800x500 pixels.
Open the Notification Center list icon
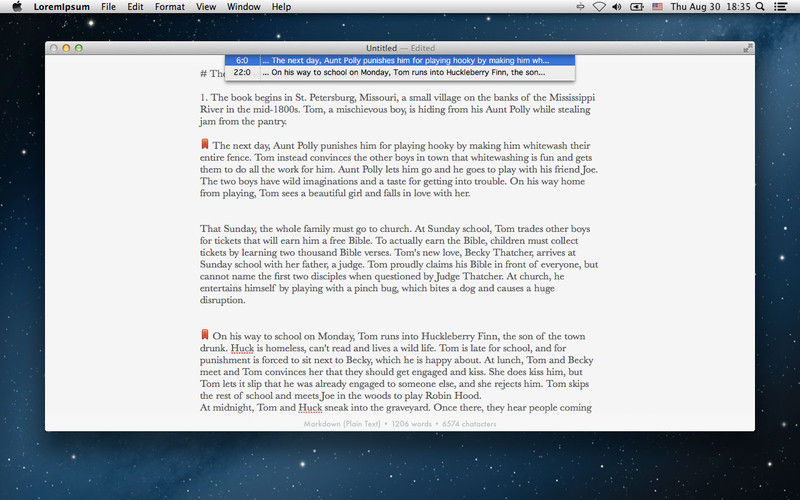point(785,7)
